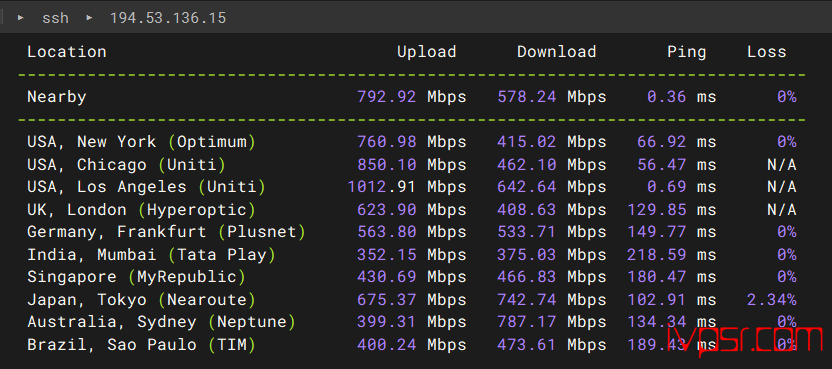Image resolution: width=832 pixels, height=369 pixels.
Task: Click the UK, London (Hyperoptic) row
Action: coord(412,210)
